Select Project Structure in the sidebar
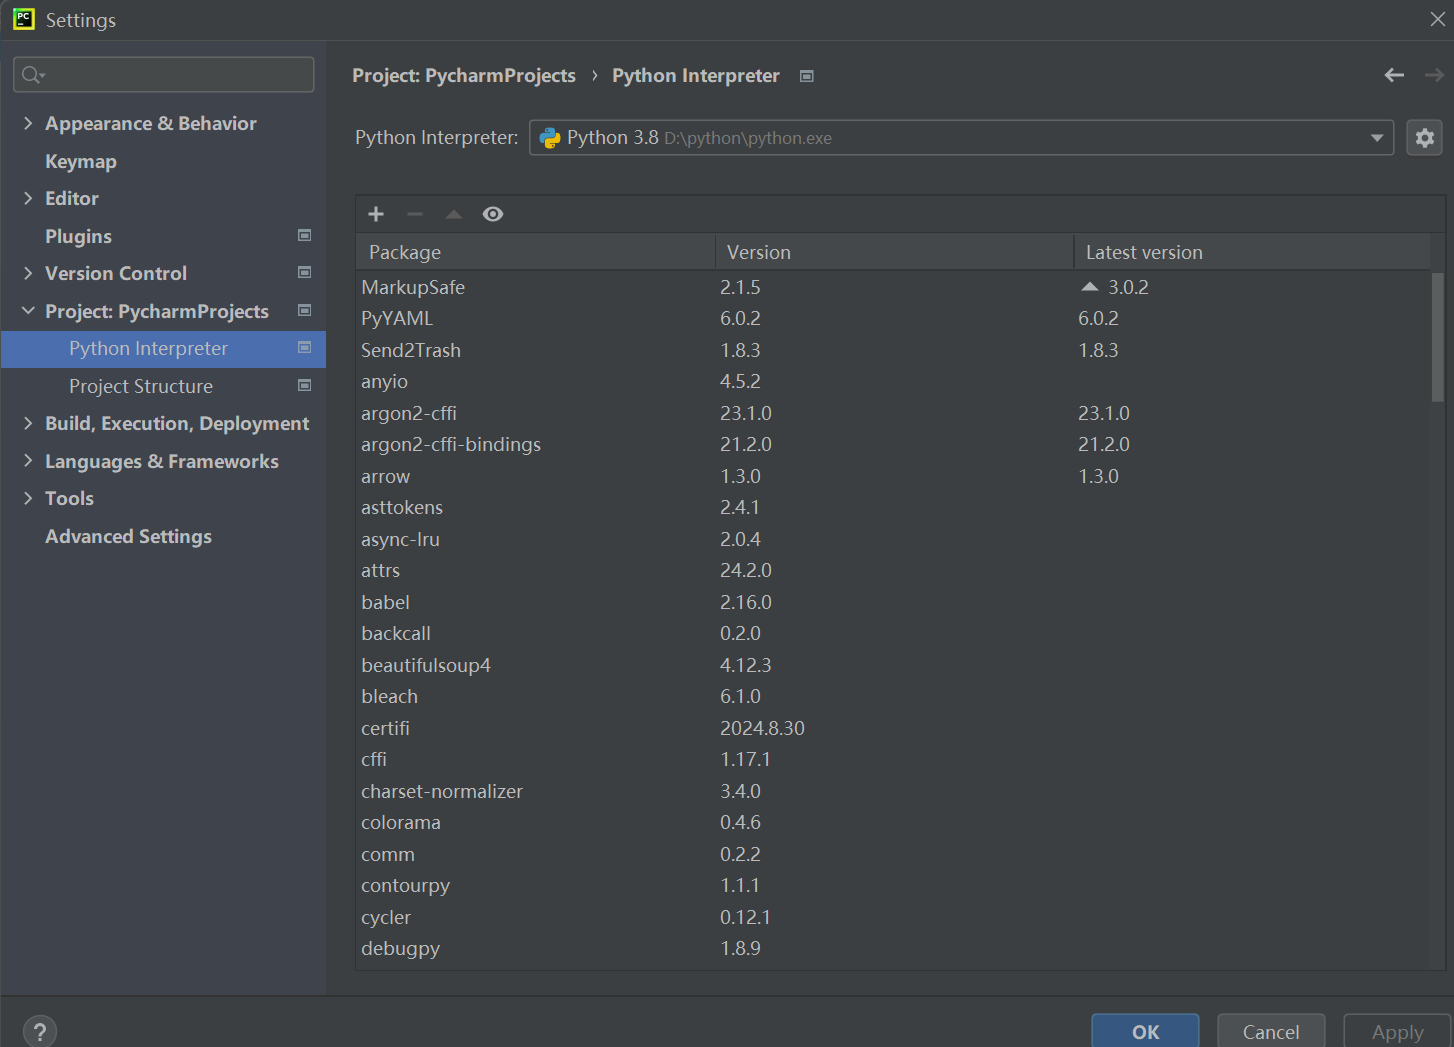This screenshot has height=1047, width=1454. [141, 386]
